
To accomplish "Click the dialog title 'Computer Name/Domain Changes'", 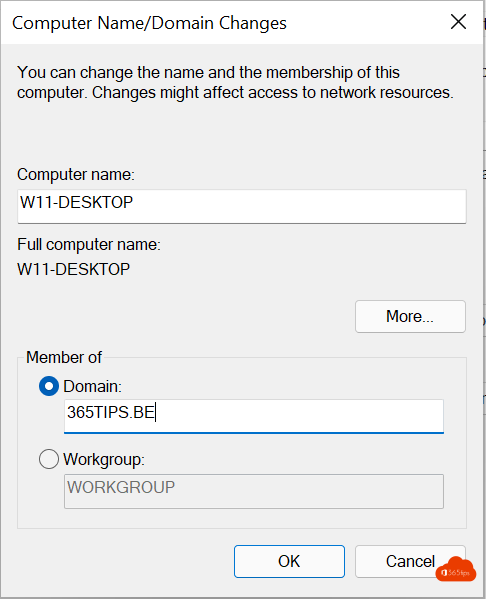I will (x=149, y=23).
